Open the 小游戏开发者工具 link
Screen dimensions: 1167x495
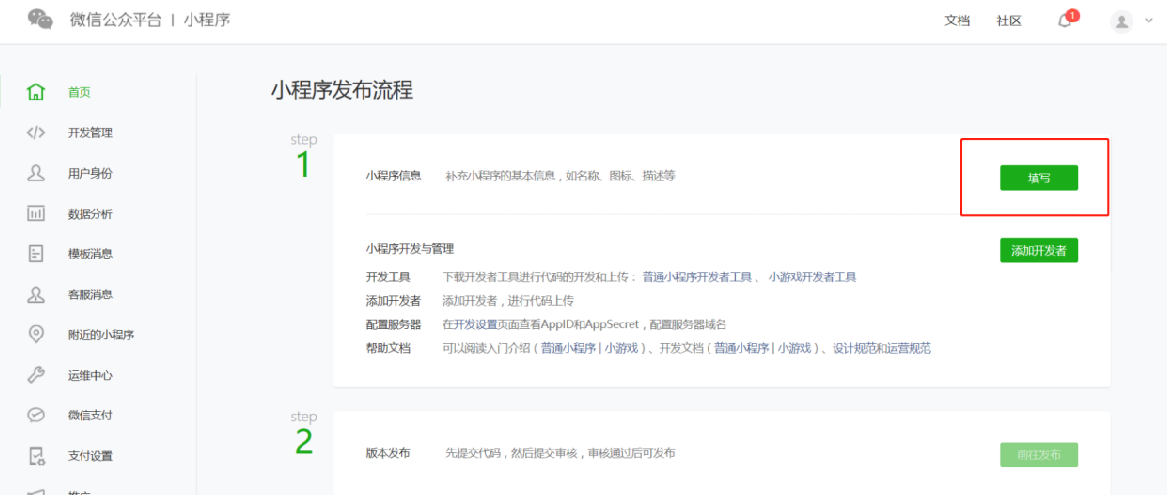pyautogui.click(x=812, y=277)
